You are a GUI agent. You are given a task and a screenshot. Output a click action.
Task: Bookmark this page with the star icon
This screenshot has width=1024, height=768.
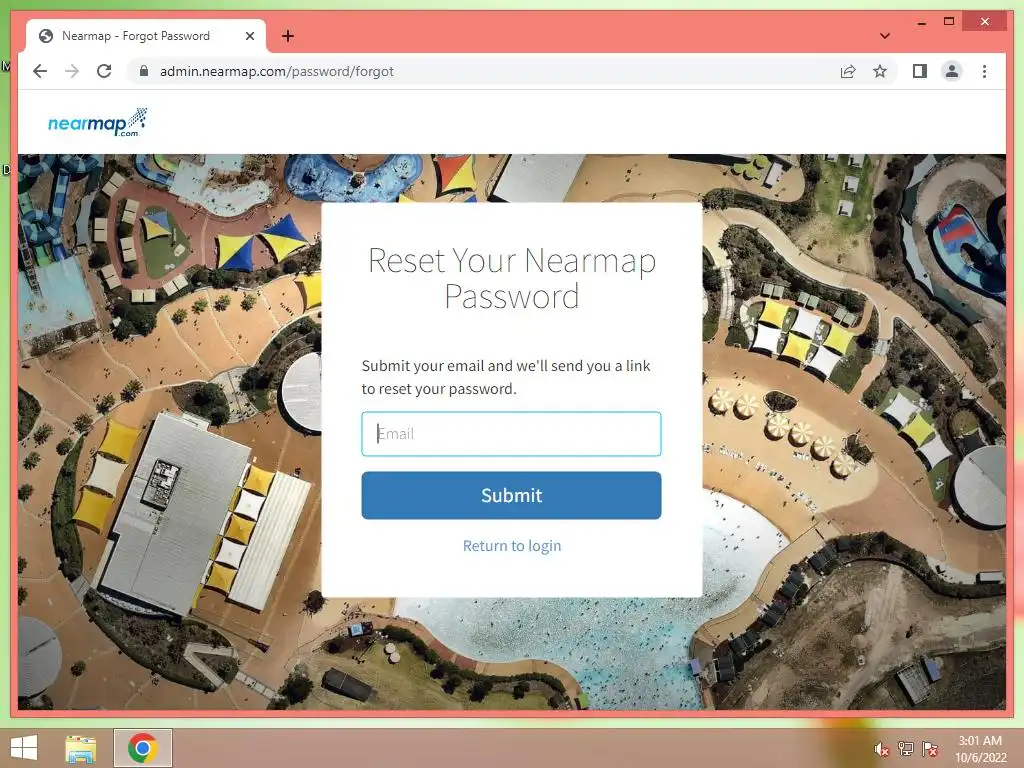880,71
